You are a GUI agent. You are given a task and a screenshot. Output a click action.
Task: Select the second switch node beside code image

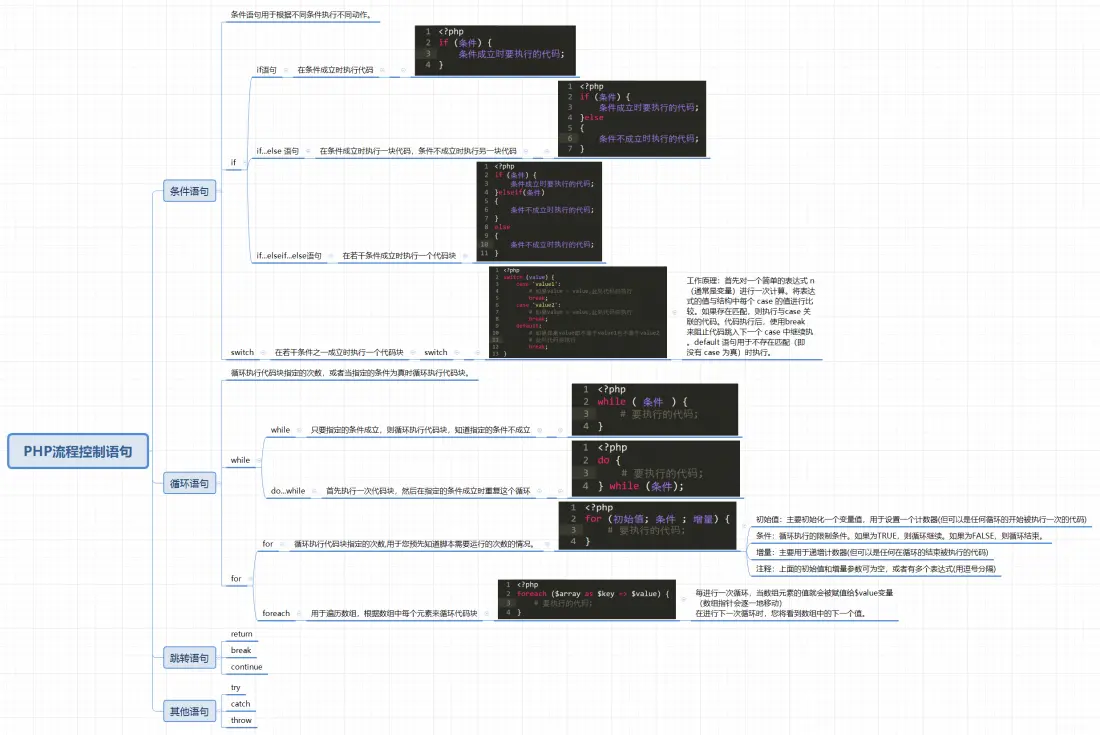(x=436, y=352)
